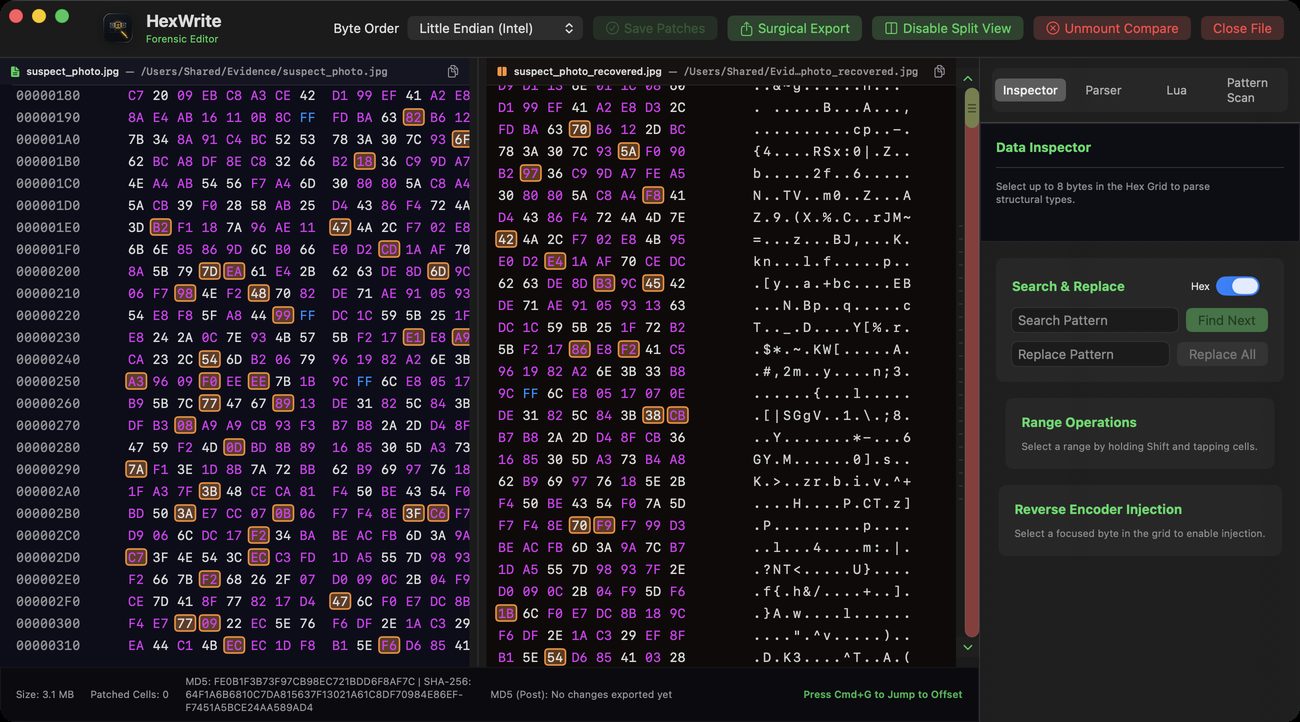Toggle the Hex search mode switch
This screenshot has width=1300, height=722.
click(1238, 286)
